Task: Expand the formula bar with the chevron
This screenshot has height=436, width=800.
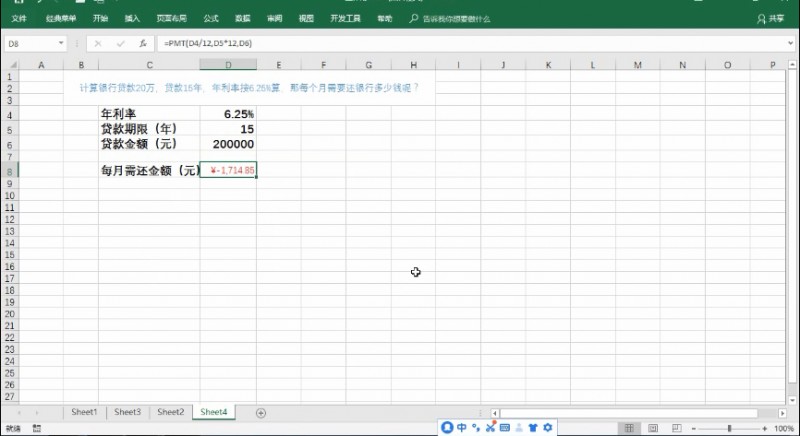Action: tap(790, 43)
